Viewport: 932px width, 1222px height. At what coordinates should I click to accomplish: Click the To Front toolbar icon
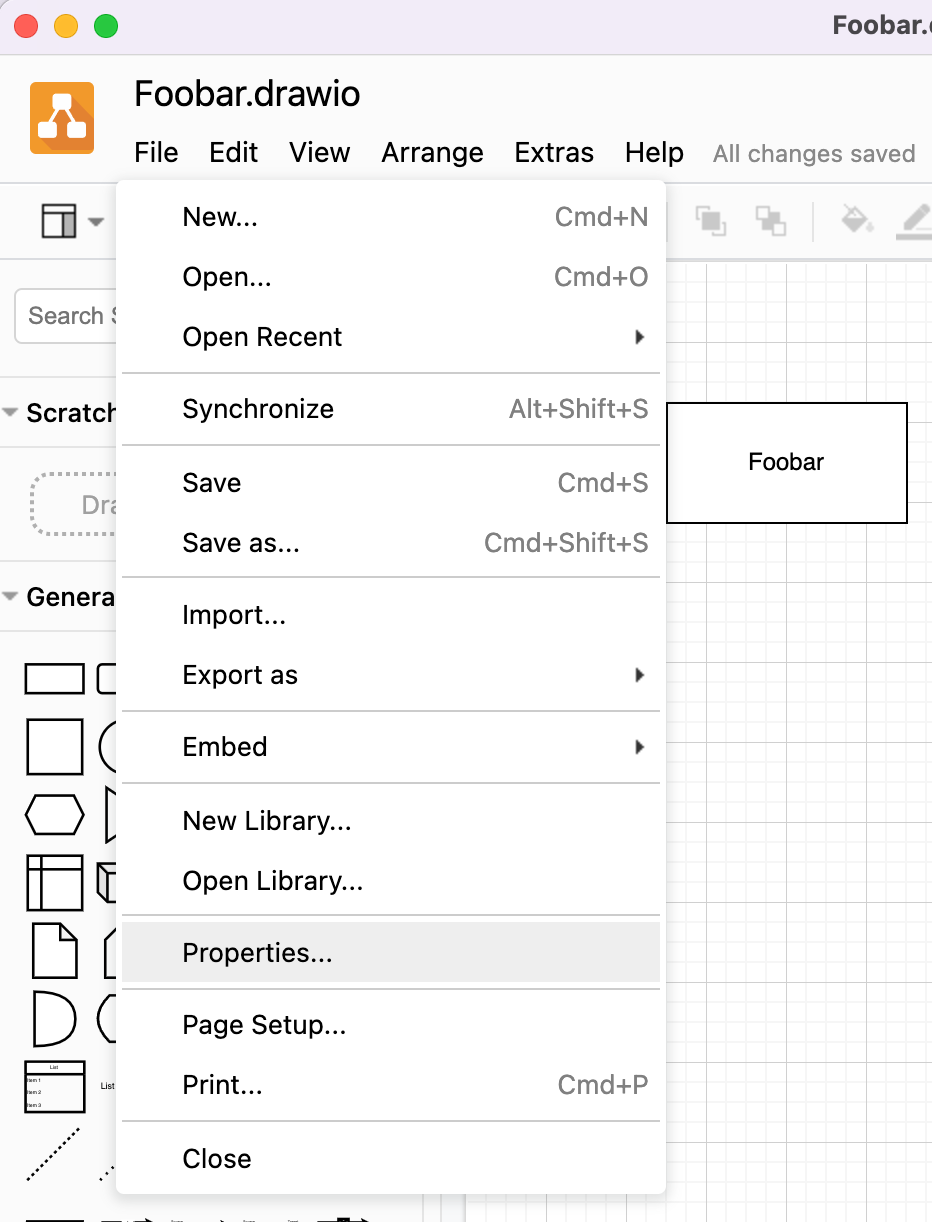[x=712, y=222]
